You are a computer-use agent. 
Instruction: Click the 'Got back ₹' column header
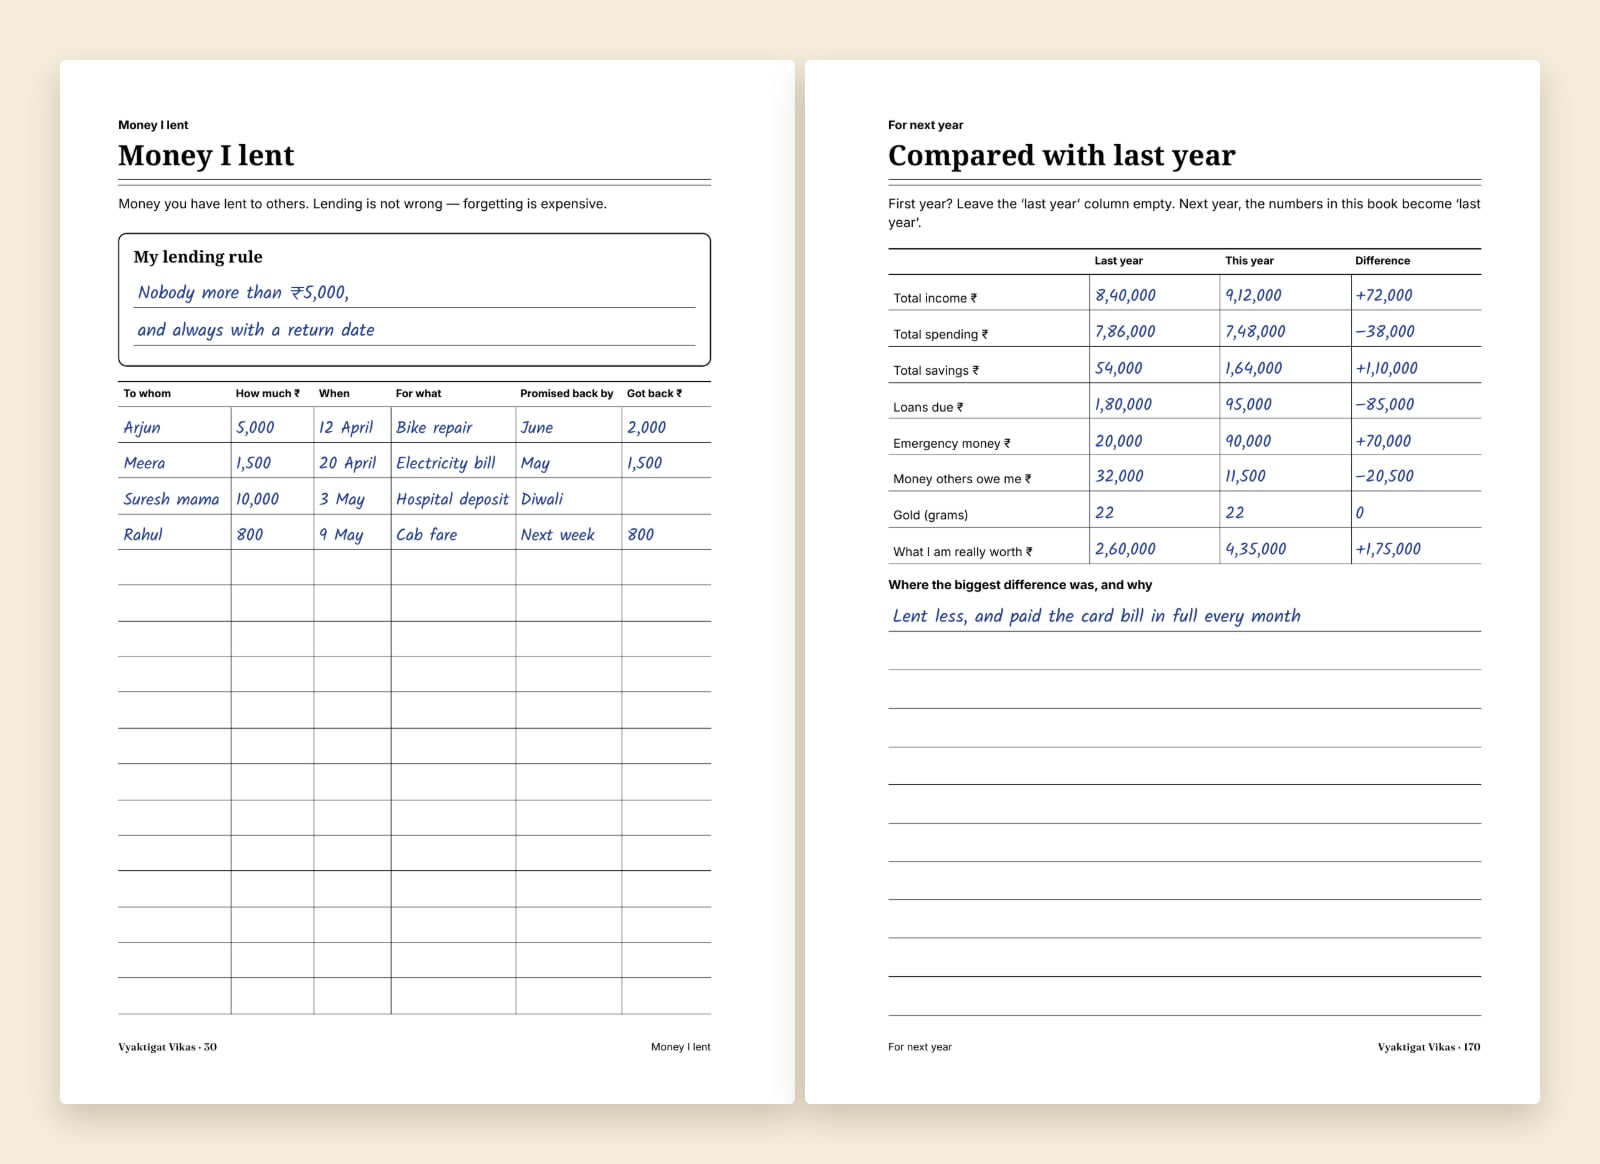(654, 393)
